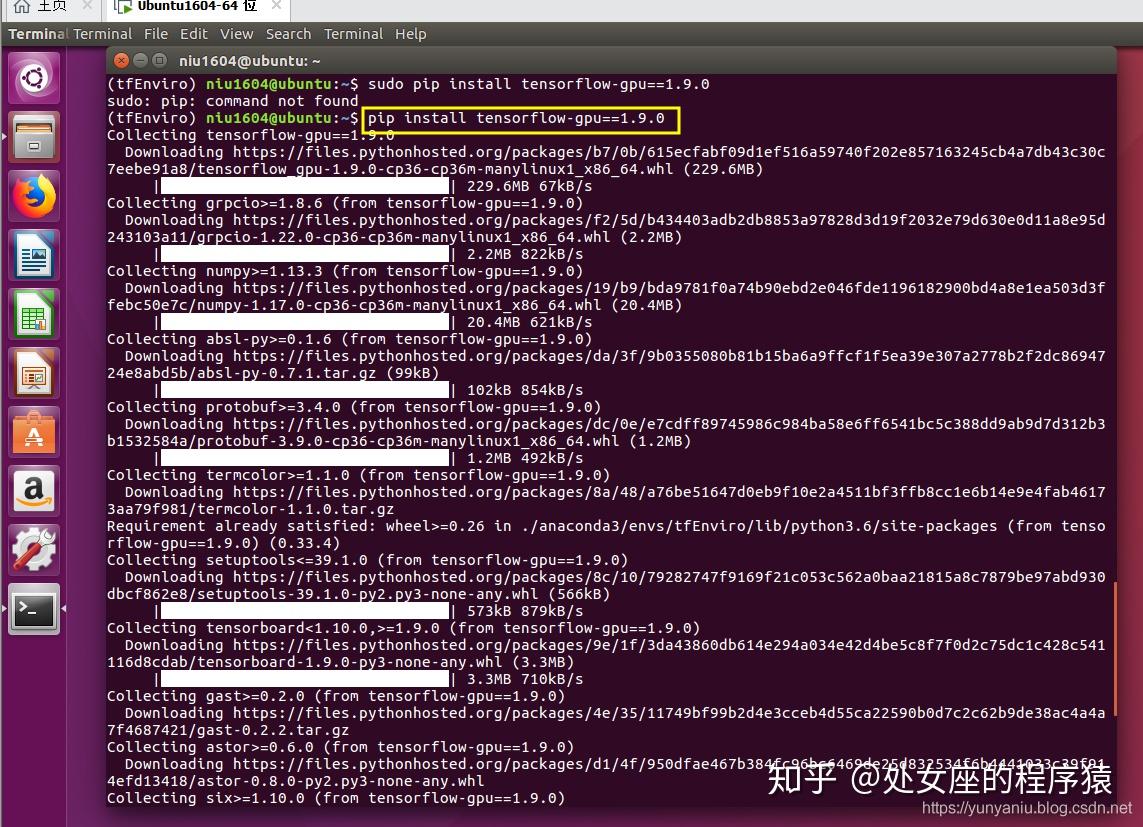The image size is (1143, 827).
Task: Open the Help menu
Action: point(410,34)
